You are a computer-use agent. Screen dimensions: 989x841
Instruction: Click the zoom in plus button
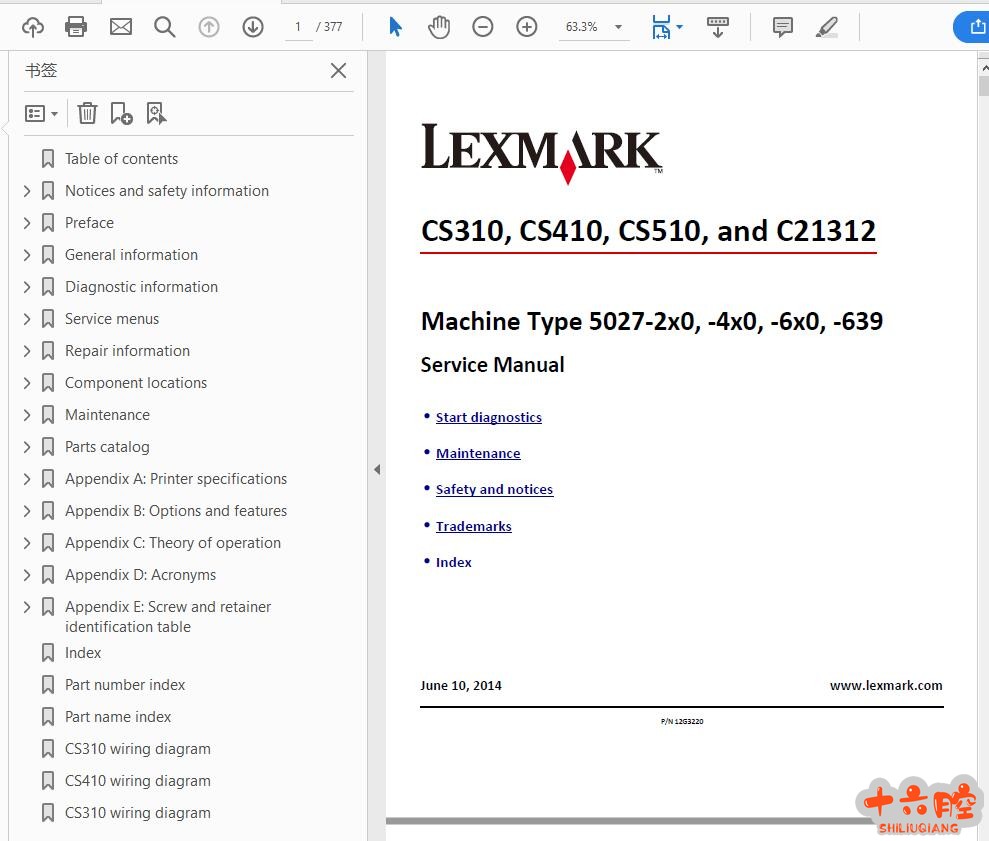point(527,27)
